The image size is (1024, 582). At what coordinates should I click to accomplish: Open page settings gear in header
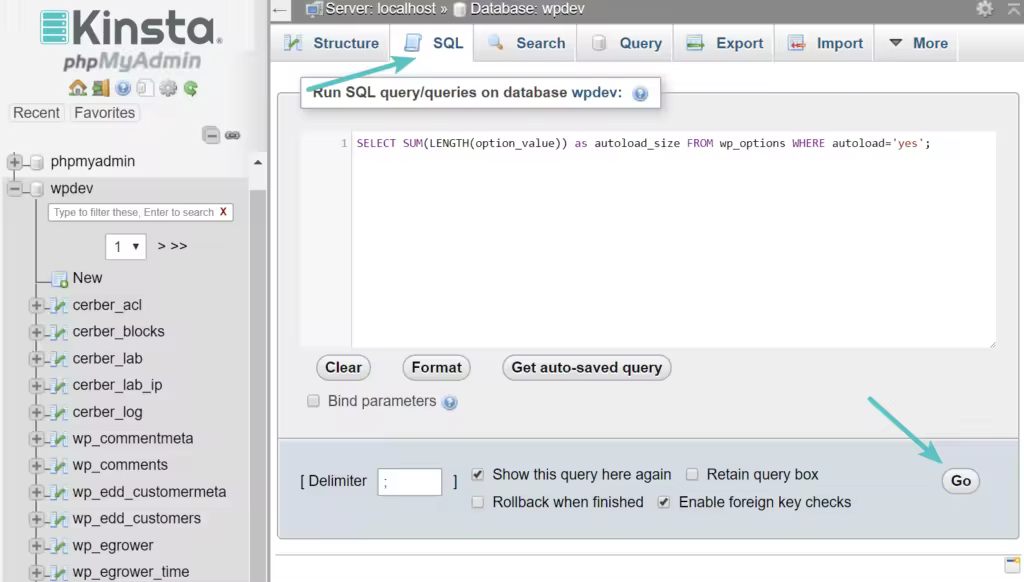[984, 8]
